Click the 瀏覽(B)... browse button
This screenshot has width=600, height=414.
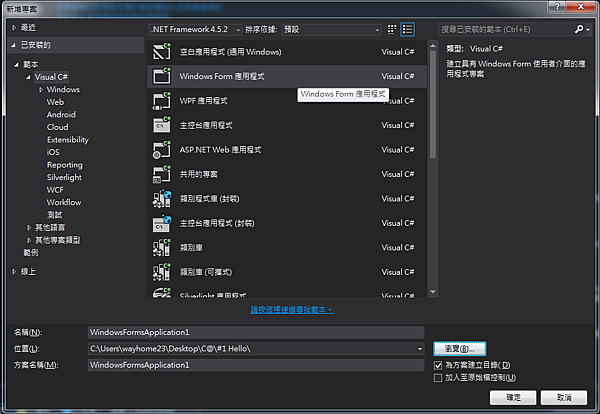pos(460,349)
